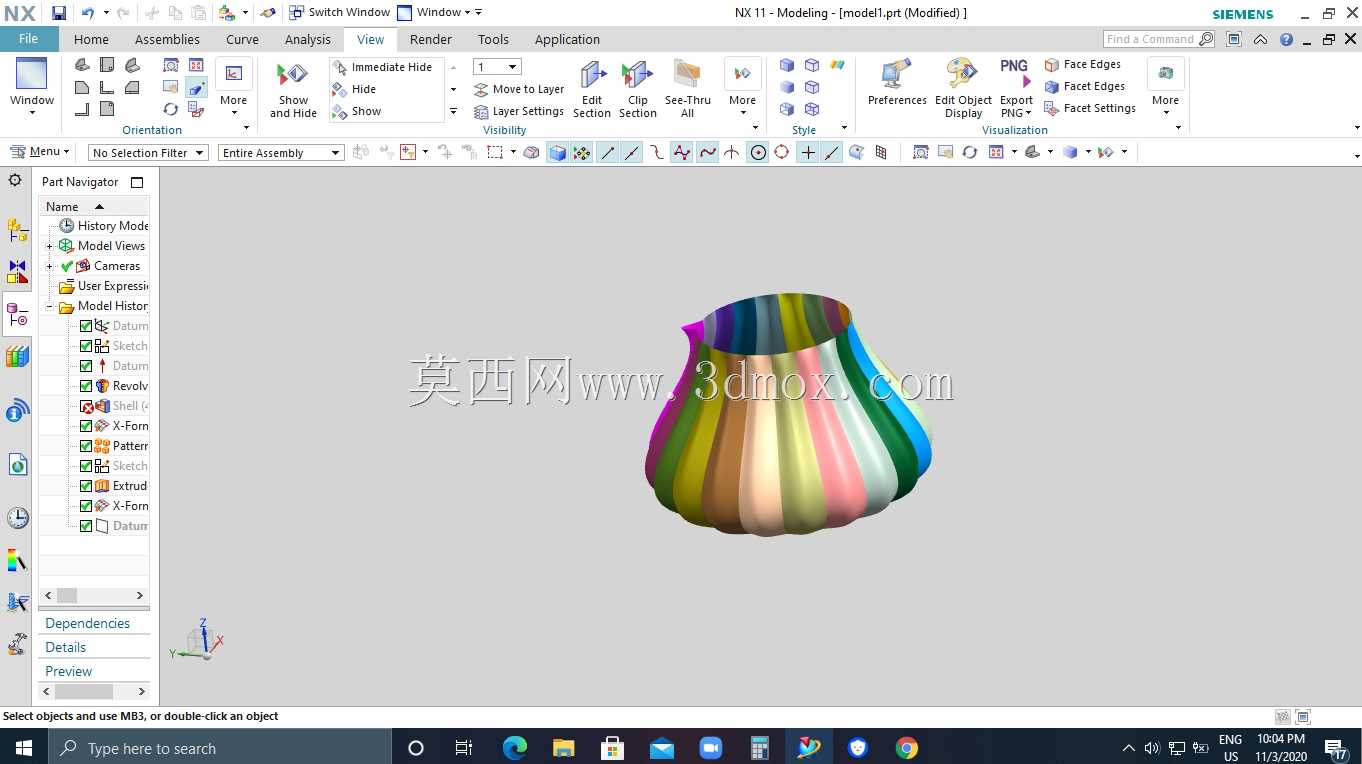Uncheck the Pattern feature checkbox
The width and height of the screenshot is (1362, 764).
pos(86,446)
